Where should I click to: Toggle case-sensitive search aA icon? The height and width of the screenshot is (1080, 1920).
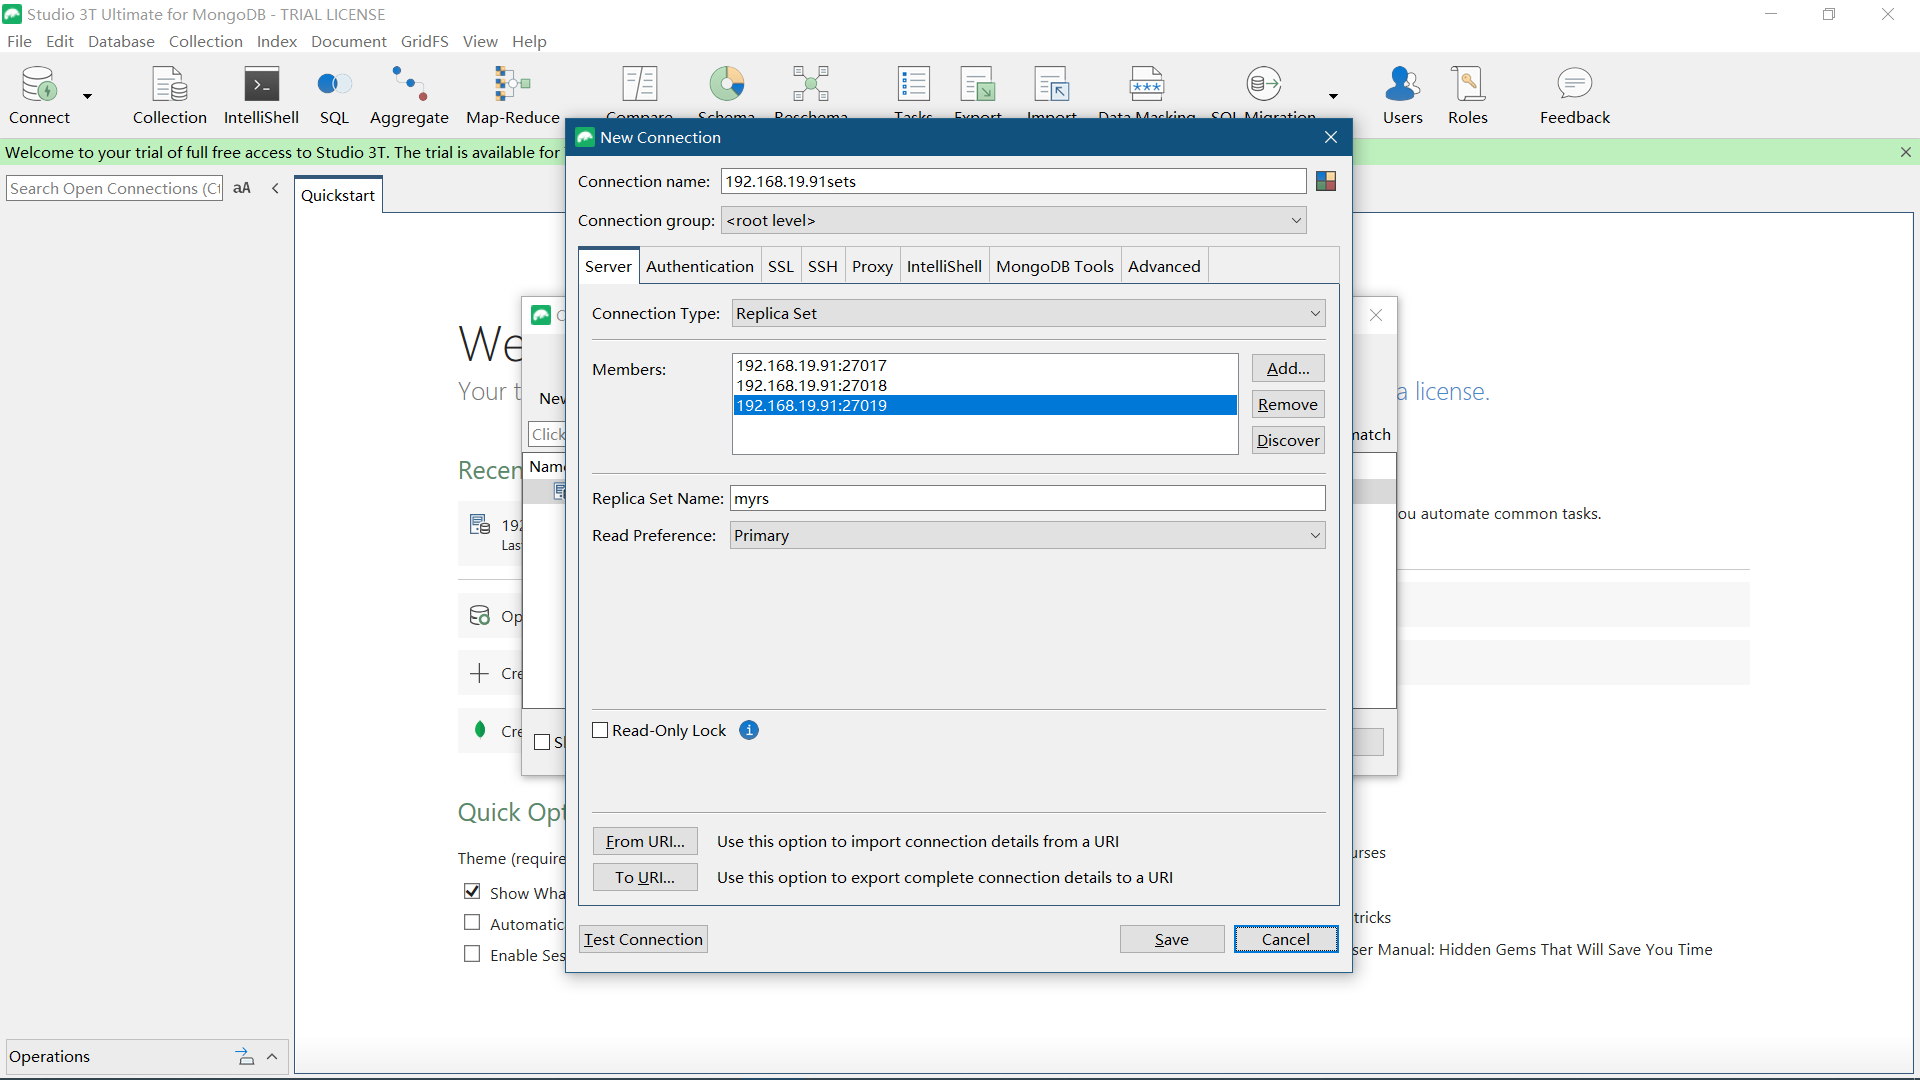[242, 188]
